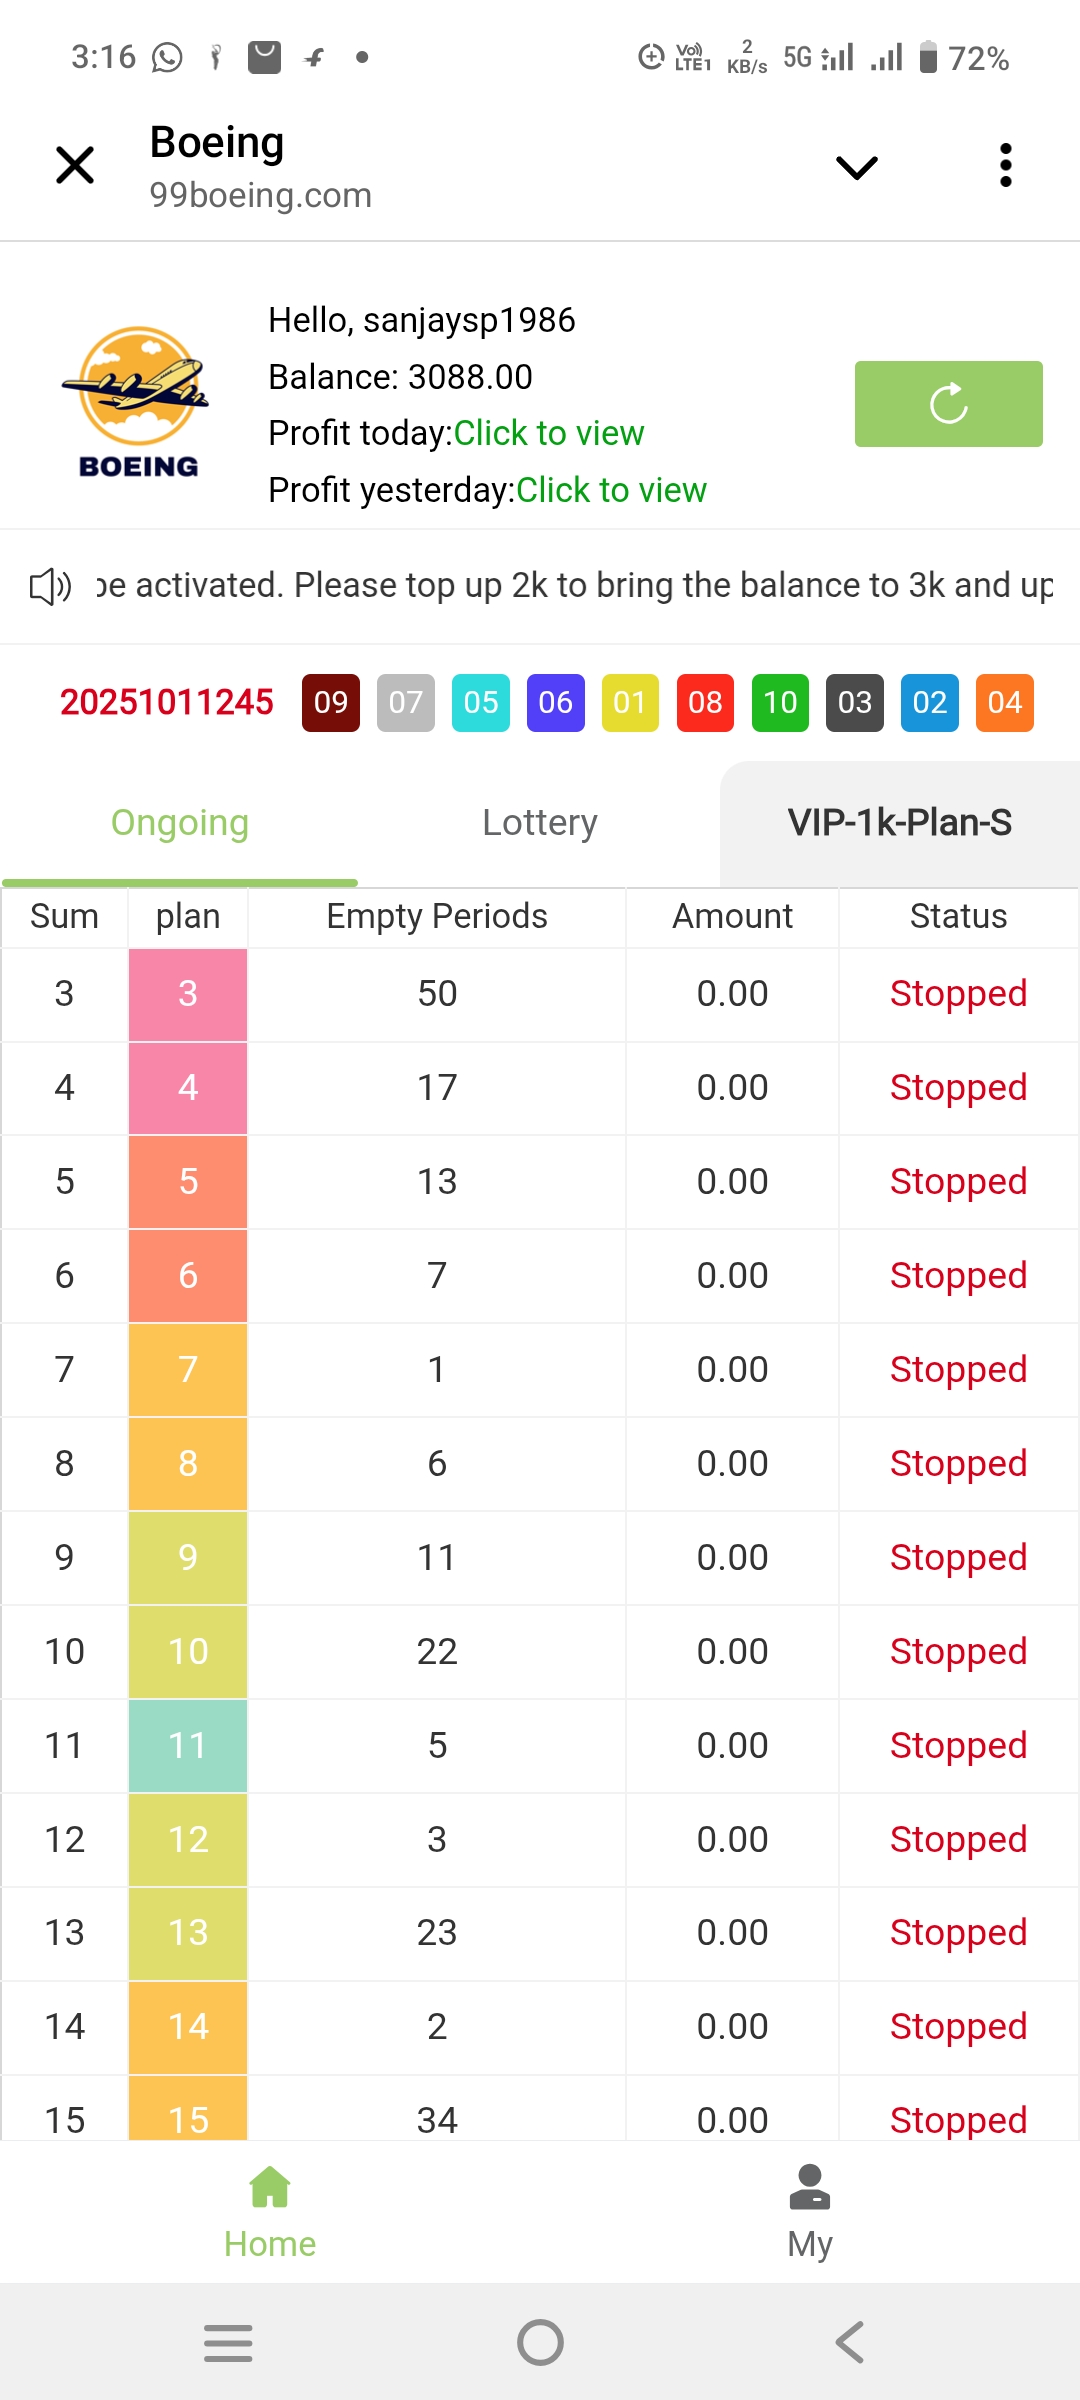The image size is (1080, 2400).
Task: Click Stopped status for sum 7
Action: [x=958, y=1370]
